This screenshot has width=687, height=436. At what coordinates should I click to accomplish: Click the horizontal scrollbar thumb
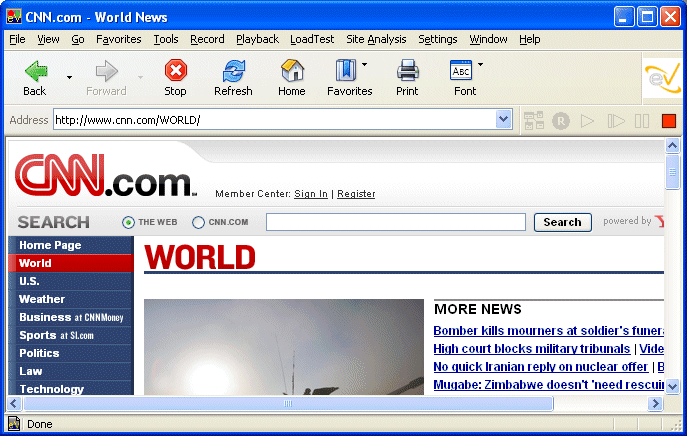point(288,403)
